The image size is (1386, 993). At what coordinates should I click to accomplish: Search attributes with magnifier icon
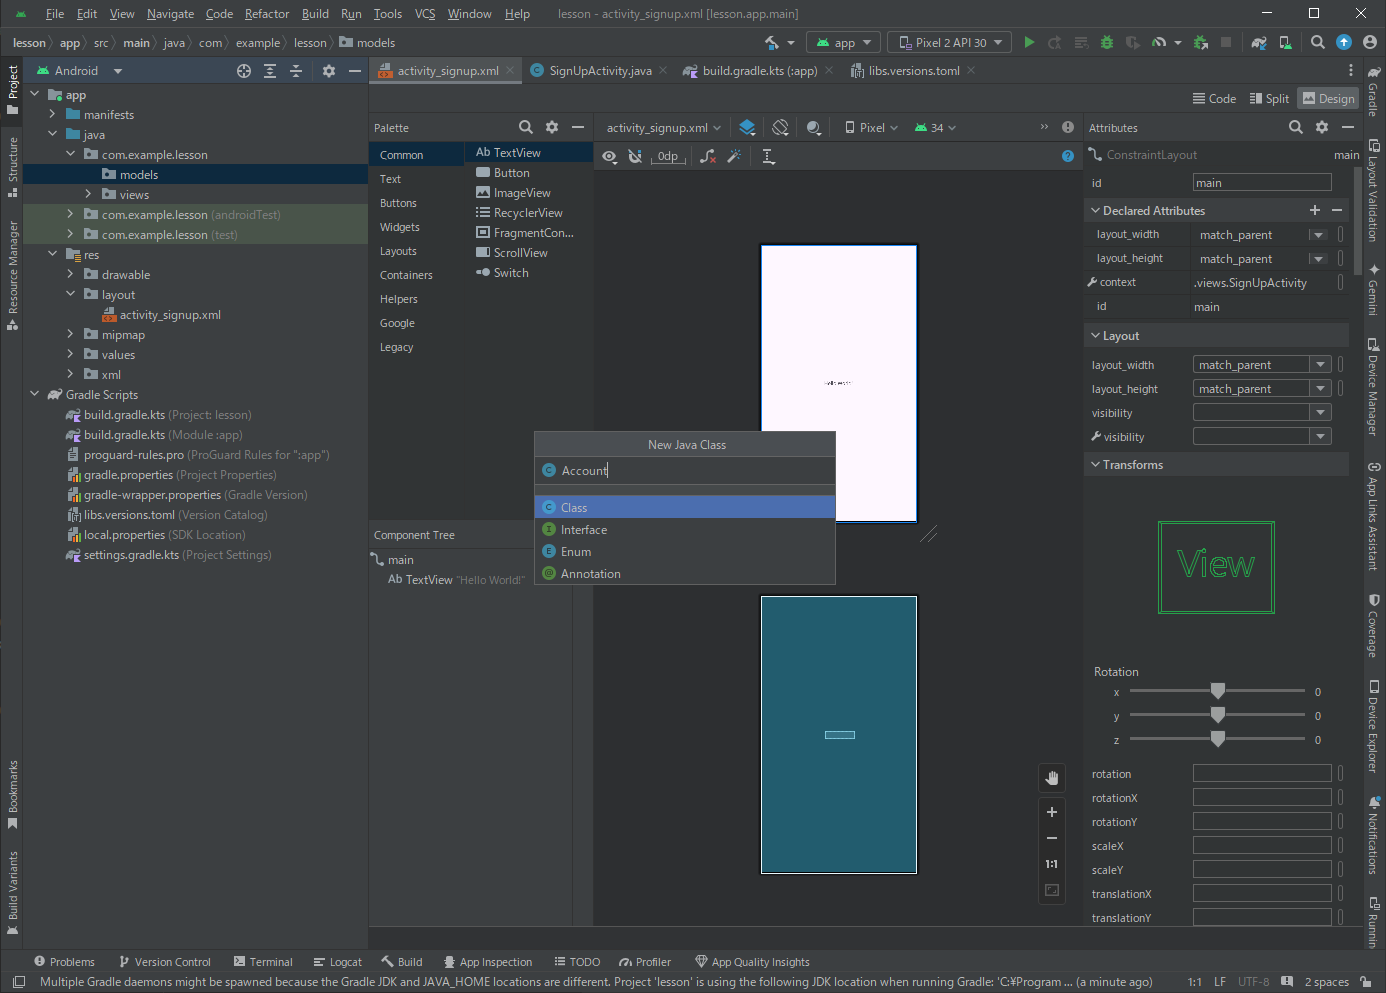click(x=1296, y=127)
